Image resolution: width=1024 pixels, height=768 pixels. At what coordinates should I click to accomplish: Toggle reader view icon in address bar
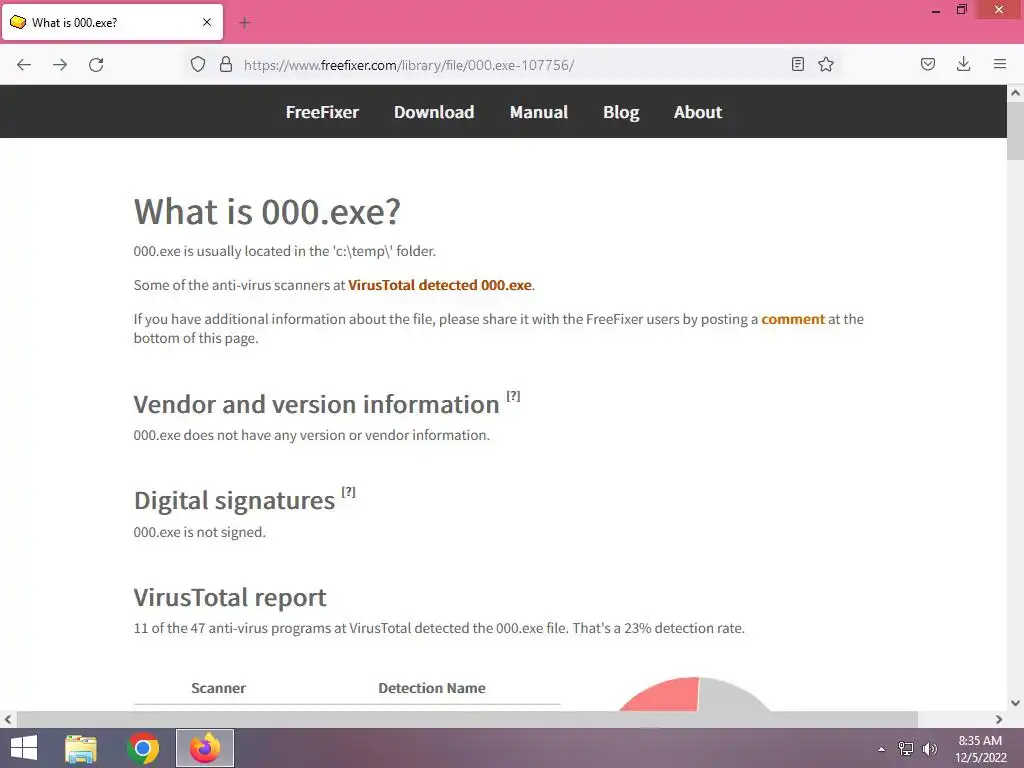[x=797, y=64]
